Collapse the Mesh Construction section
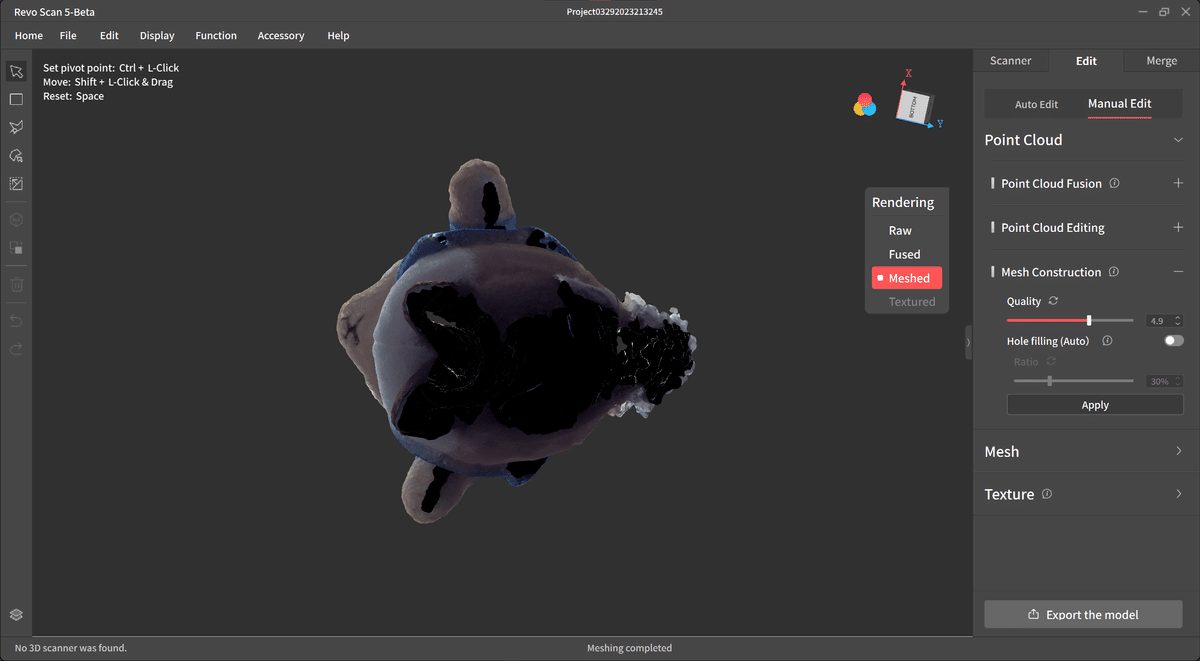The height and width of the screenshot is (661, 1200). (1178, 272)
